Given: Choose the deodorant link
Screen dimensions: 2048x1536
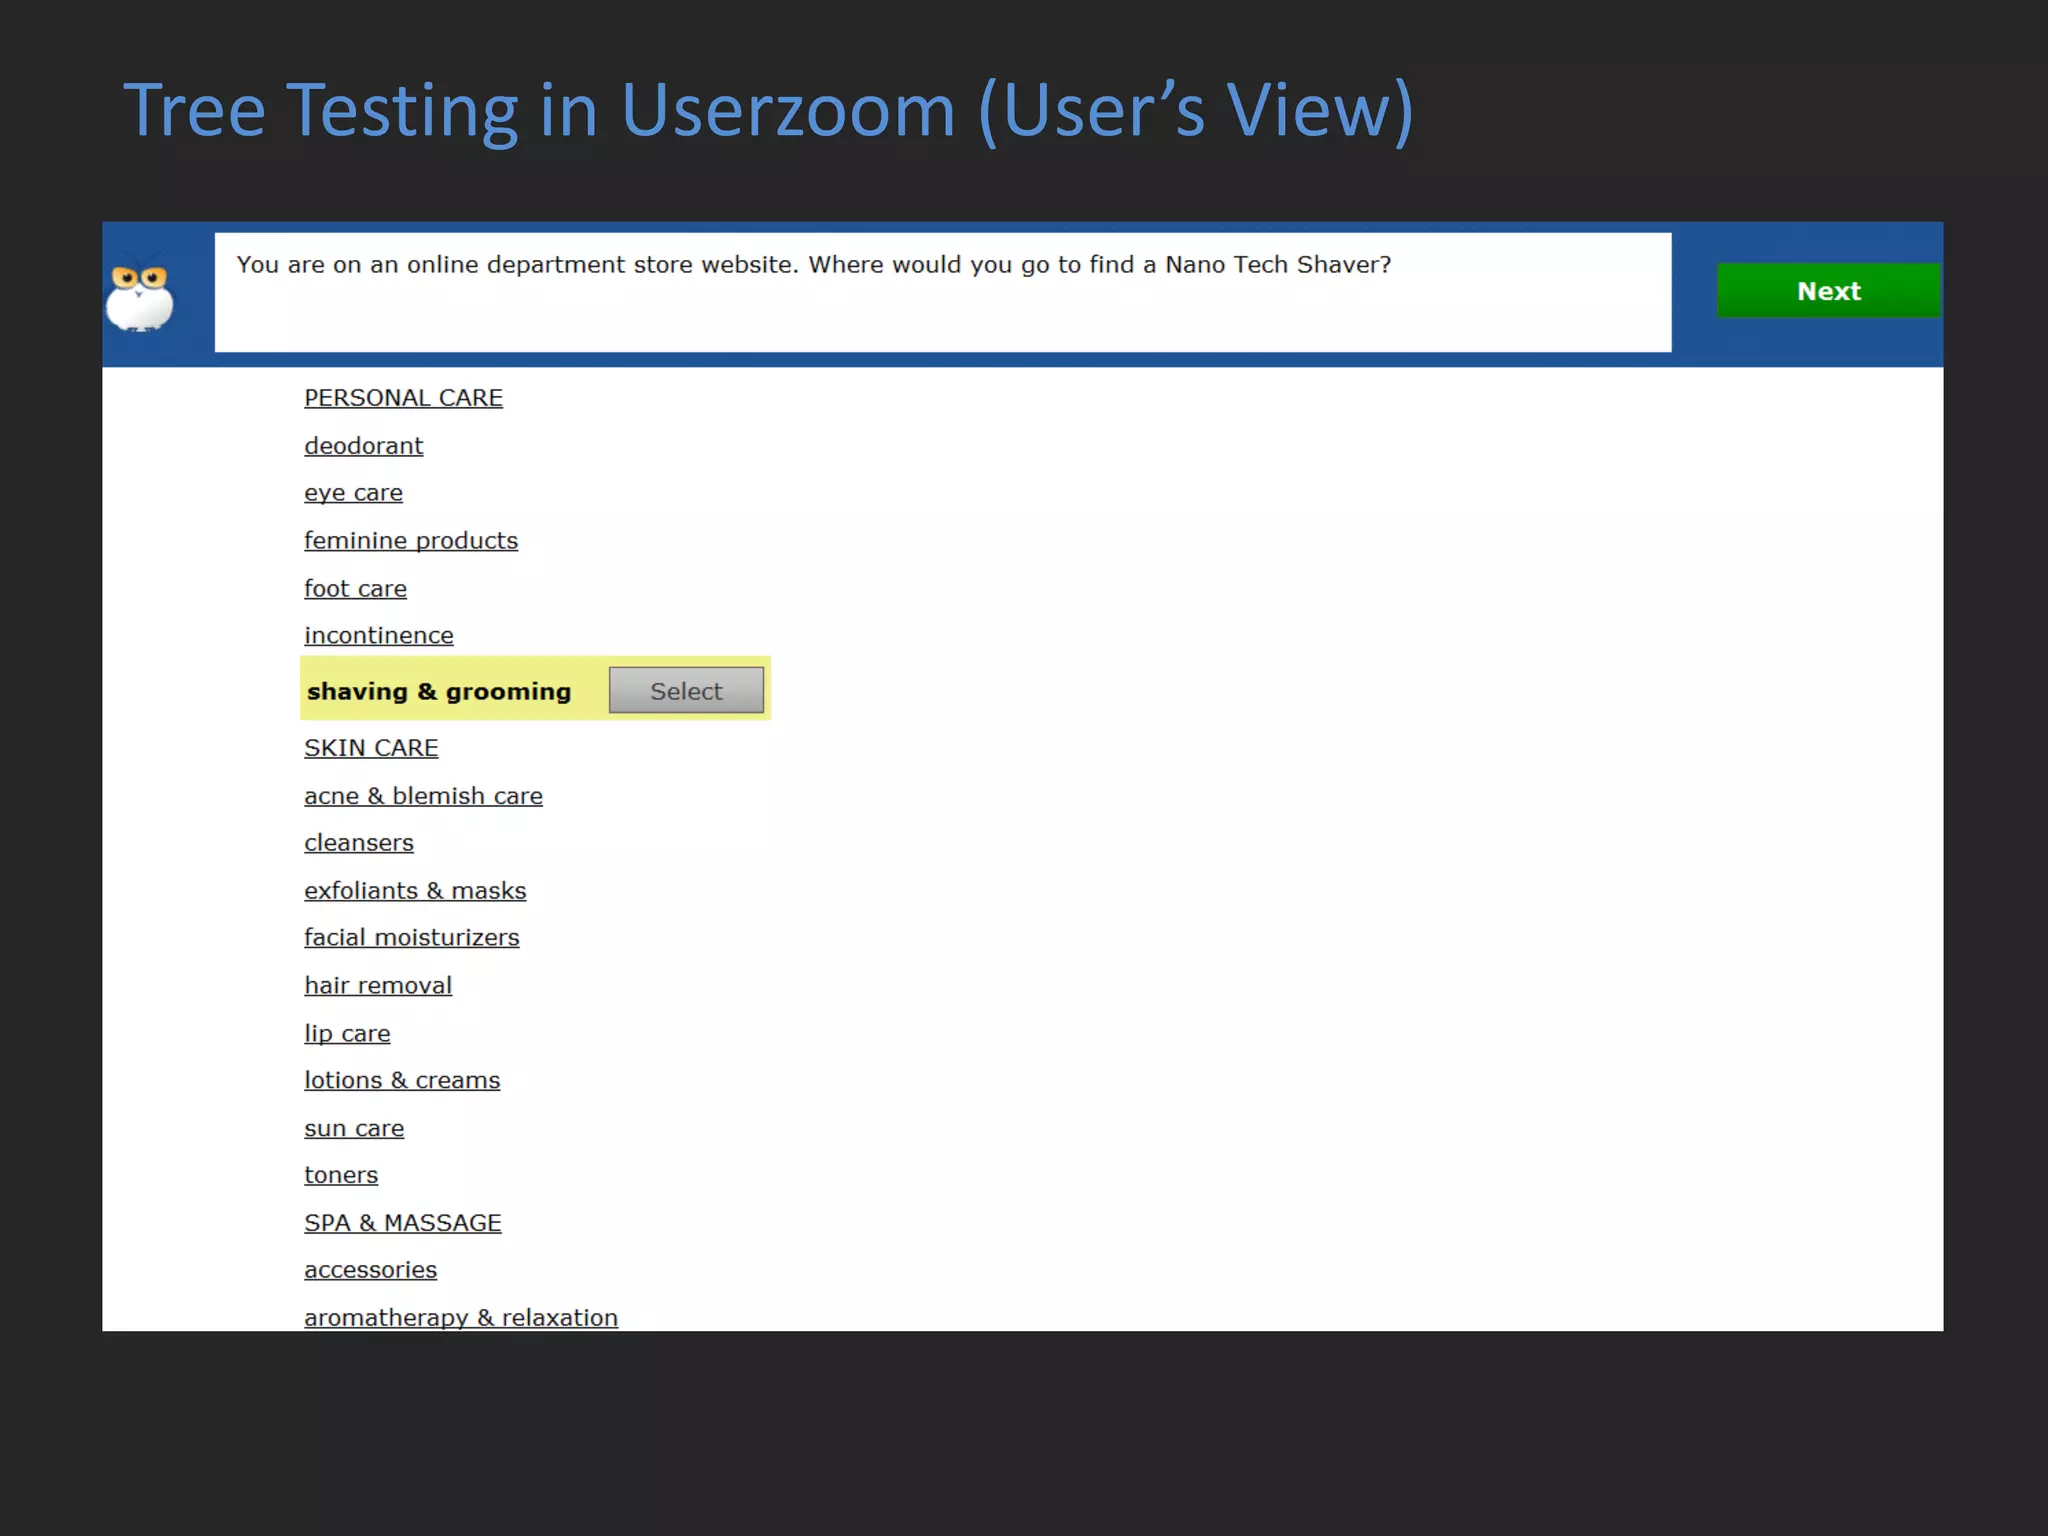Looking at the screenshot, I should [363, 446].
